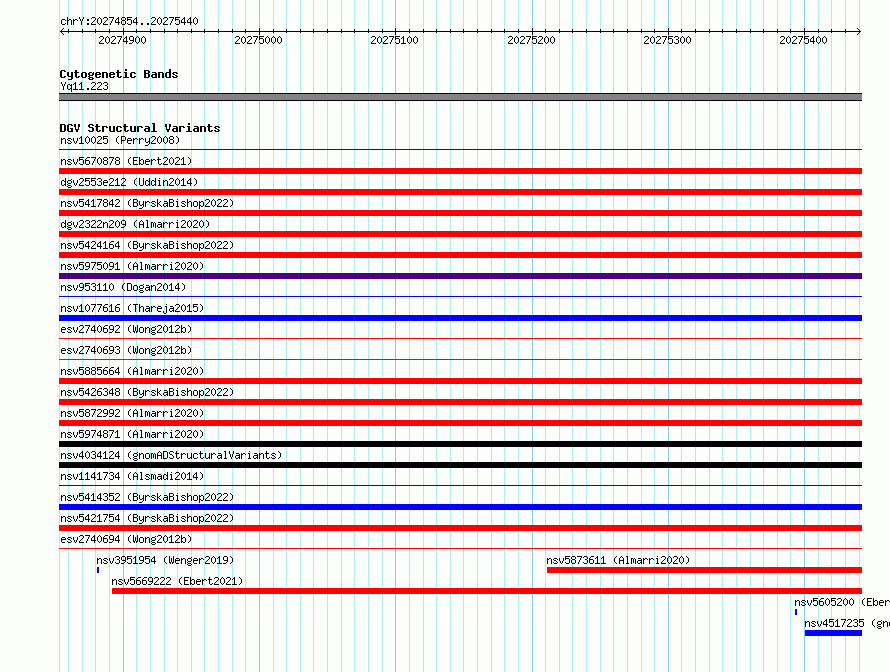
Task: Click the thick blue bar under nsv1077616
Action: coord(460,318)
